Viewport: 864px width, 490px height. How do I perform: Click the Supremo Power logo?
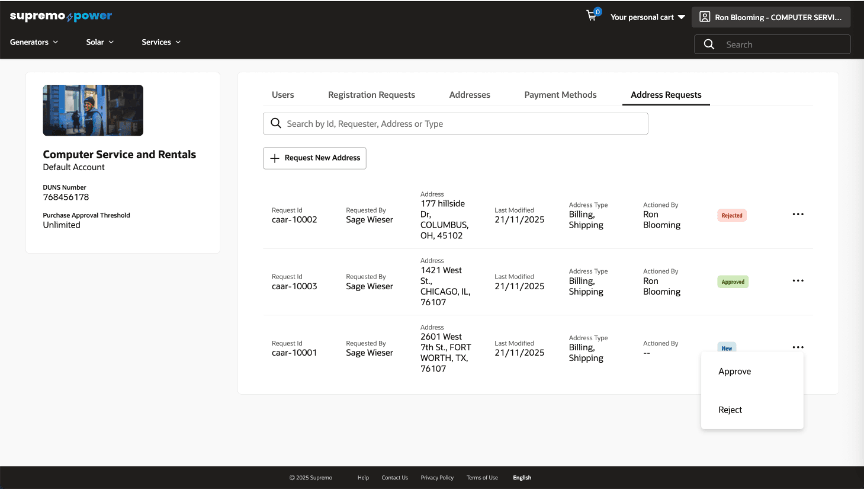click(x=61, y=16)
